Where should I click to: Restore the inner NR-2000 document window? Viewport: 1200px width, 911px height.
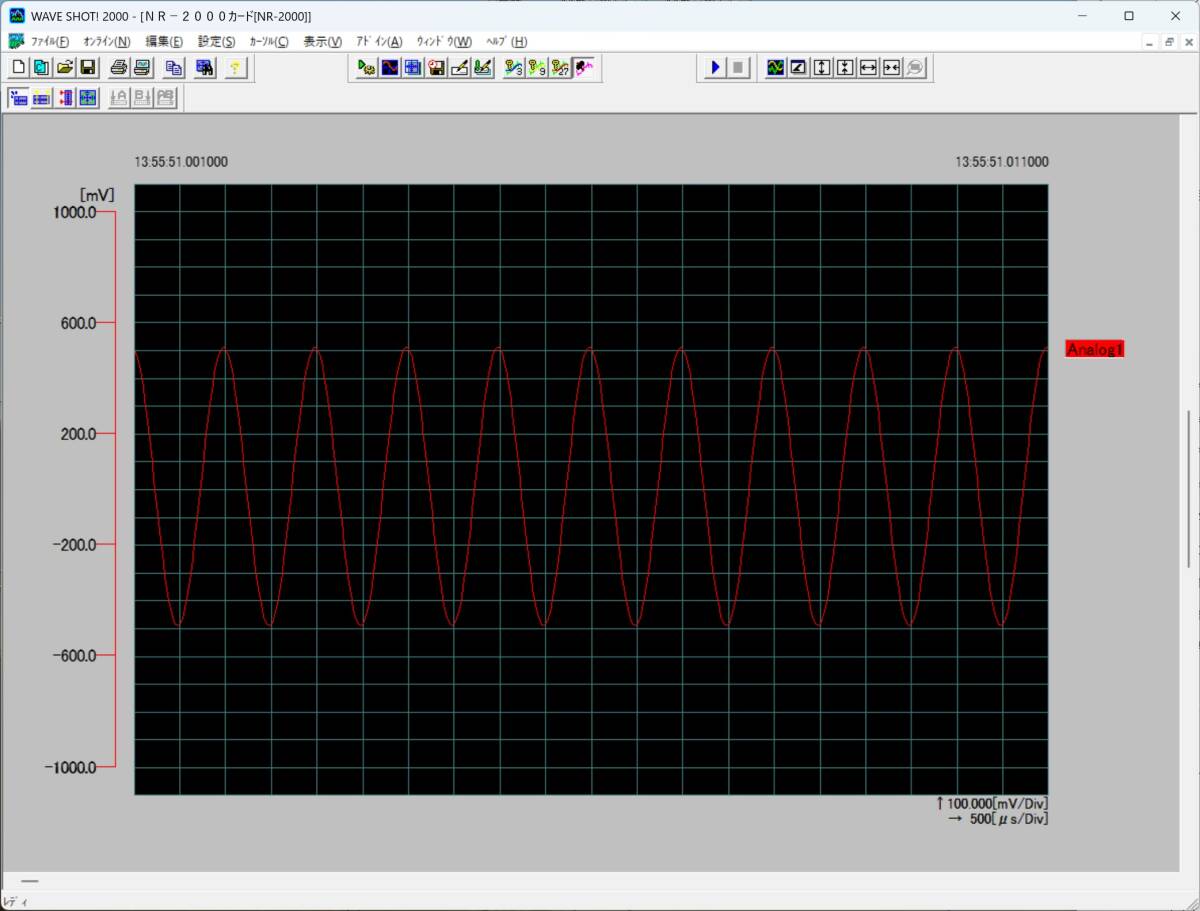[1169, 42]
